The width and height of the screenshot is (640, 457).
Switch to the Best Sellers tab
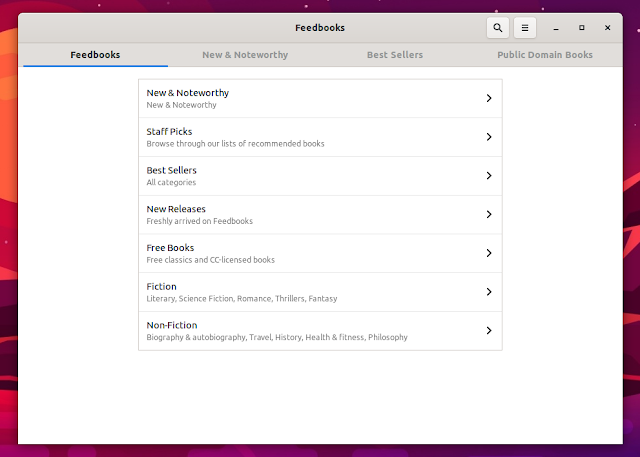point(394,55)
